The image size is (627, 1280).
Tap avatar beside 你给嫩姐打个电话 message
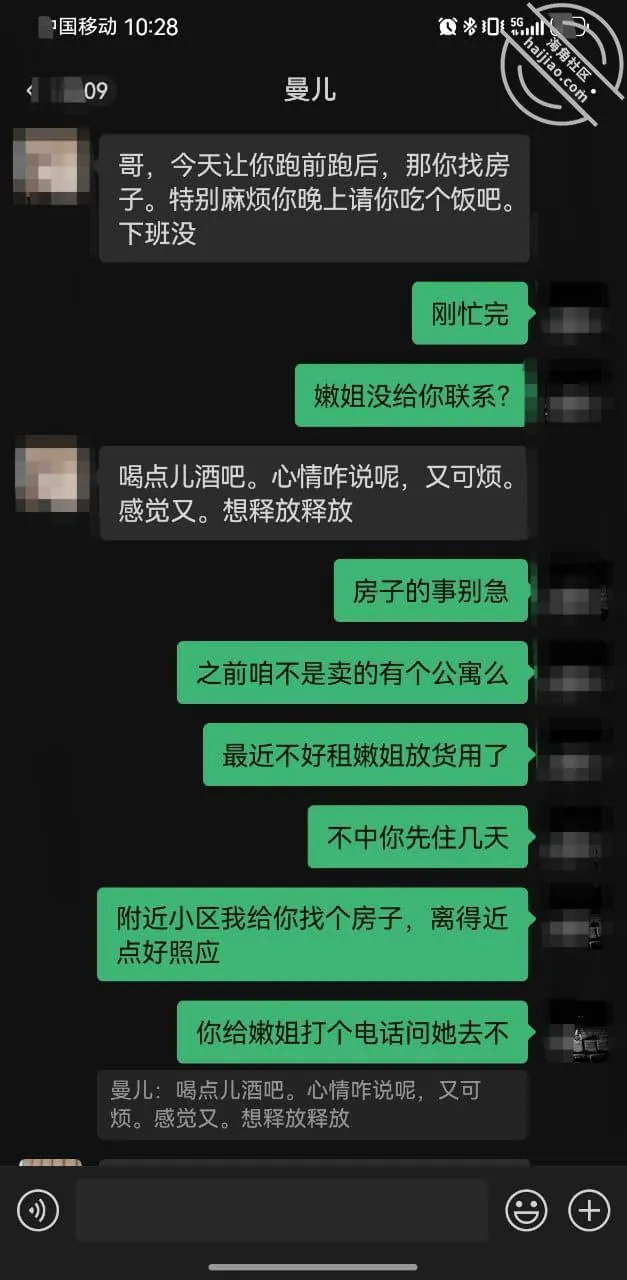579,1032
